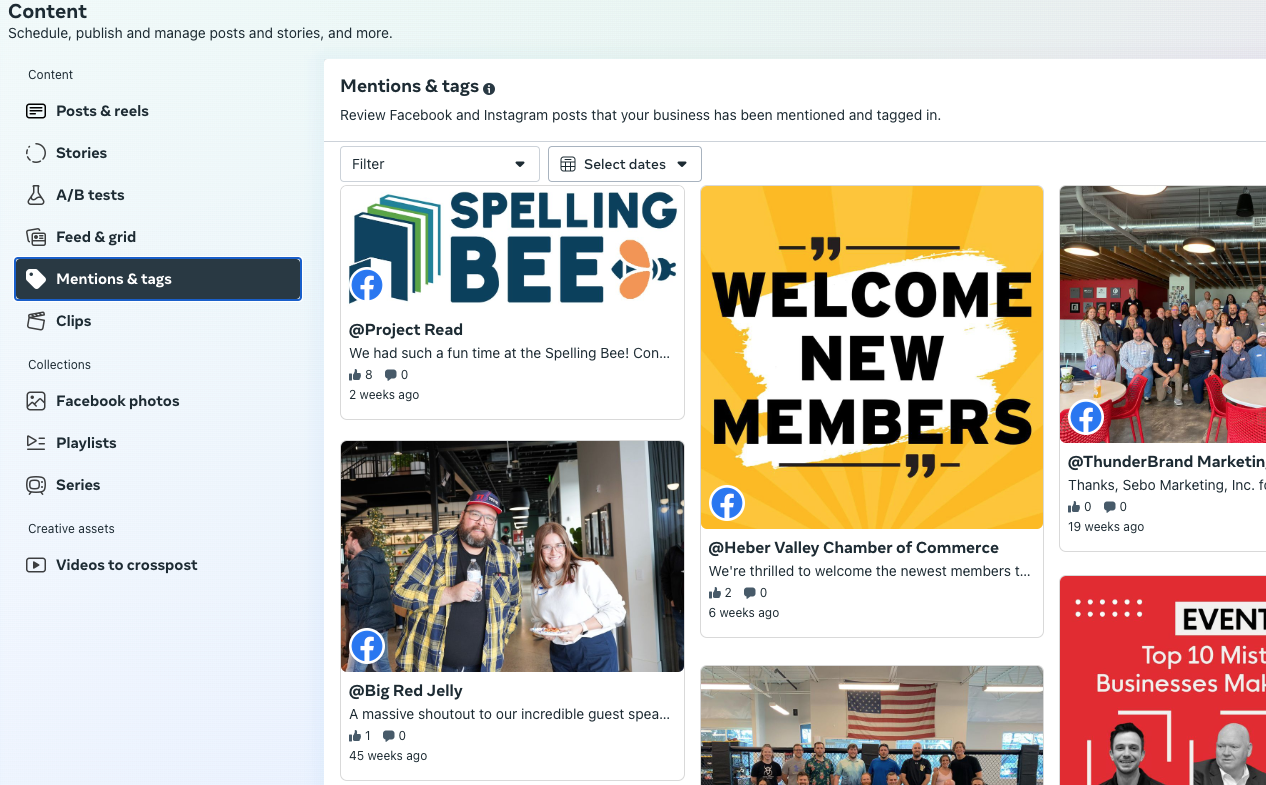Open Videos to crosspost
This screenshot has height=785, width=1266.
tap(158, 565)
